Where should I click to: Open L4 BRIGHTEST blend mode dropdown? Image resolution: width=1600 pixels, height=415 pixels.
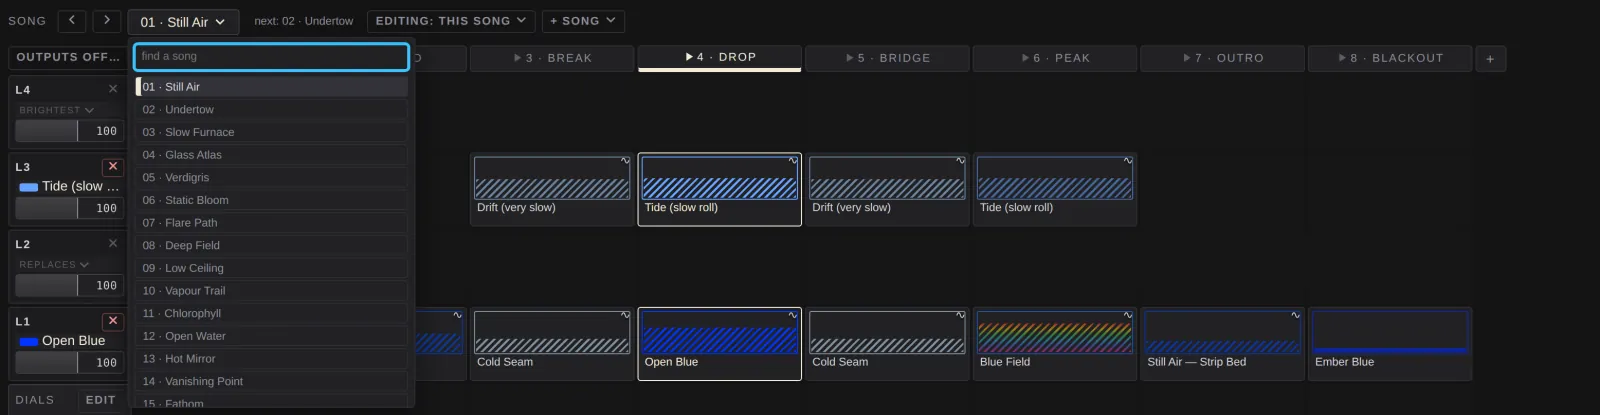[56, 110]
